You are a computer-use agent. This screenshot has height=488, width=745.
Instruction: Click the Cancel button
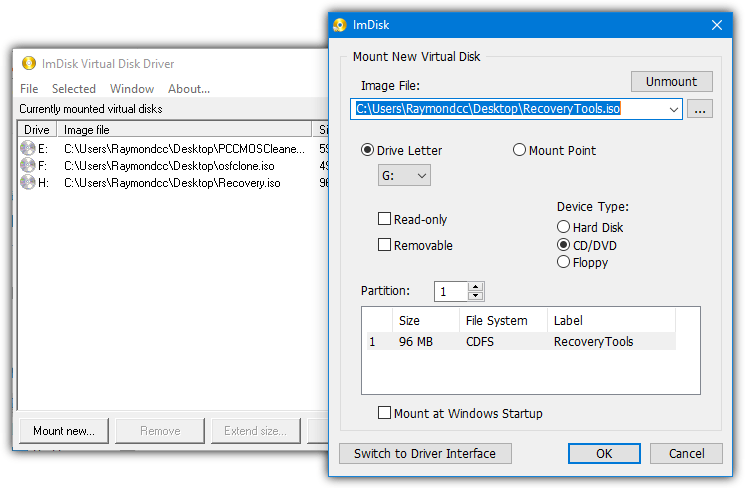pos(687,453)
